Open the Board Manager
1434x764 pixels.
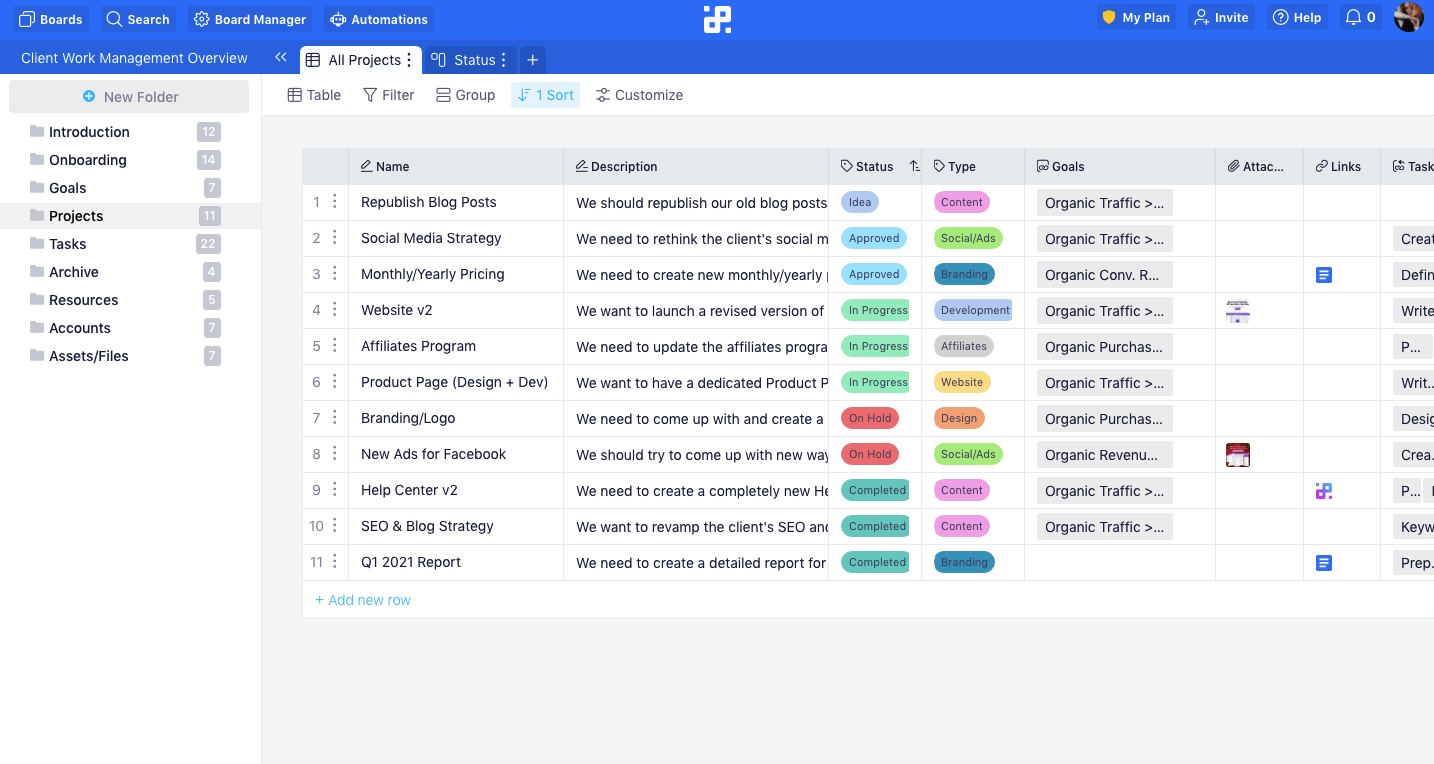pyautogui.click(x=249, y=18)
